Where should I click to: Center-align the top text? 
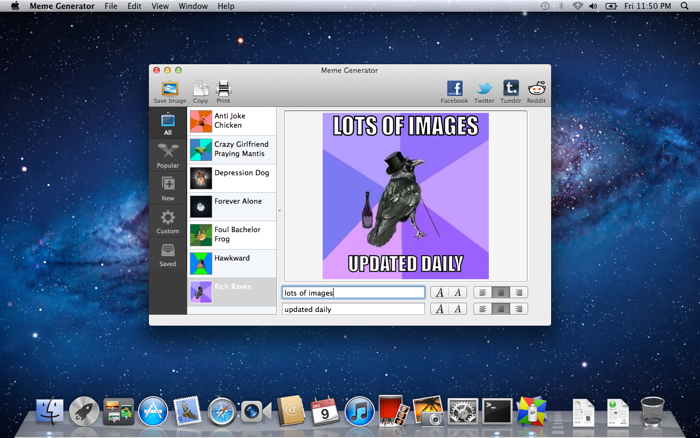pyautogui.click(x=500, y=292)
